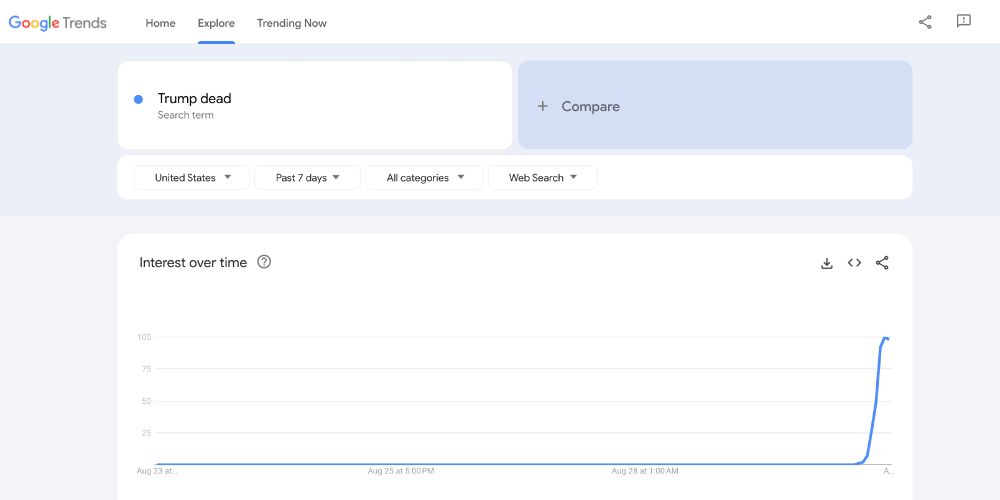Click the peak of the trend line
This screenshot has width=1000, height=500.
point(885,337)
